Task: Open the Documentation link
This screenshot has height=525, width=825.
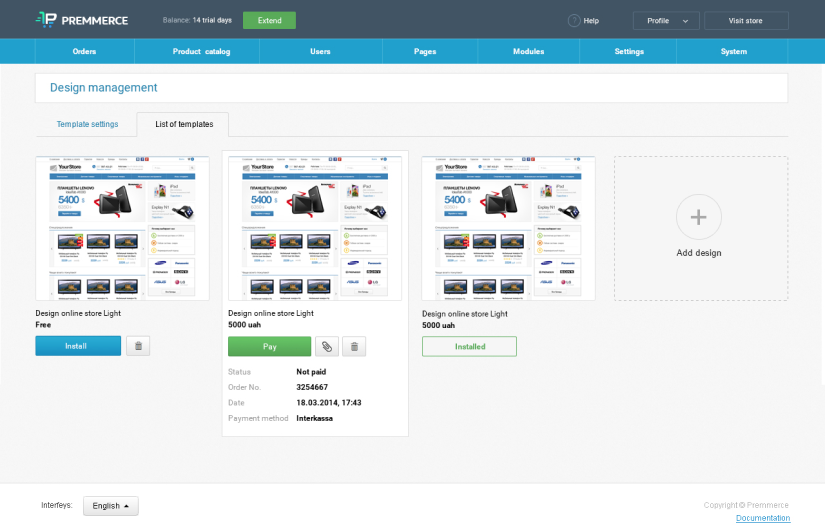Action: tap(763, 518)
